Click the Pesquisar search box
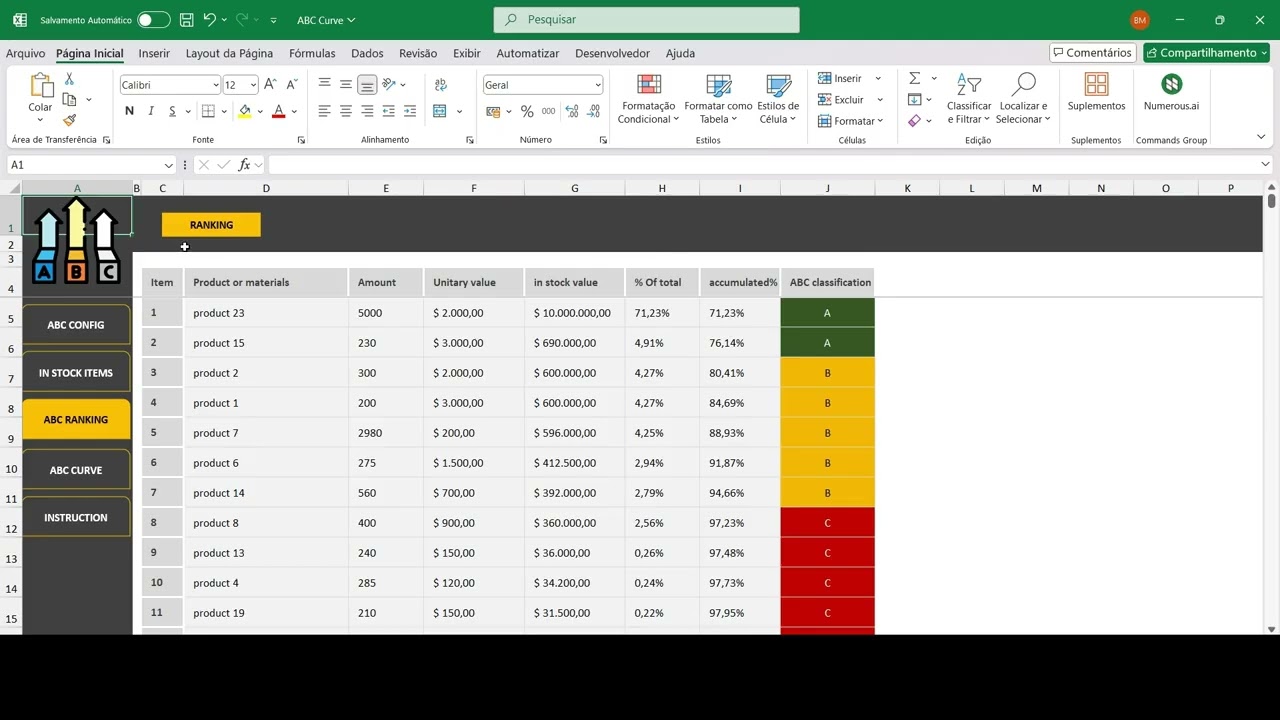This screenshot has width=1280, height=720. tap(647, 20)
